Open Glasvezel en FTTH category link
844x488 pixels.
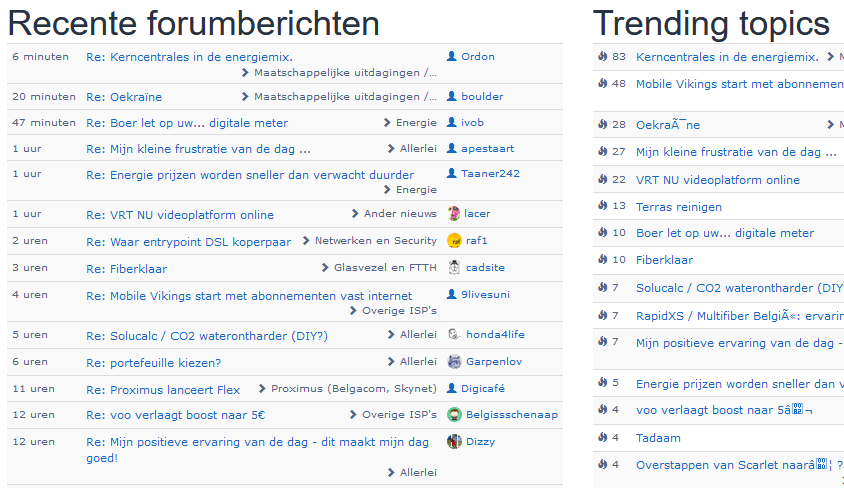(385, 268)
